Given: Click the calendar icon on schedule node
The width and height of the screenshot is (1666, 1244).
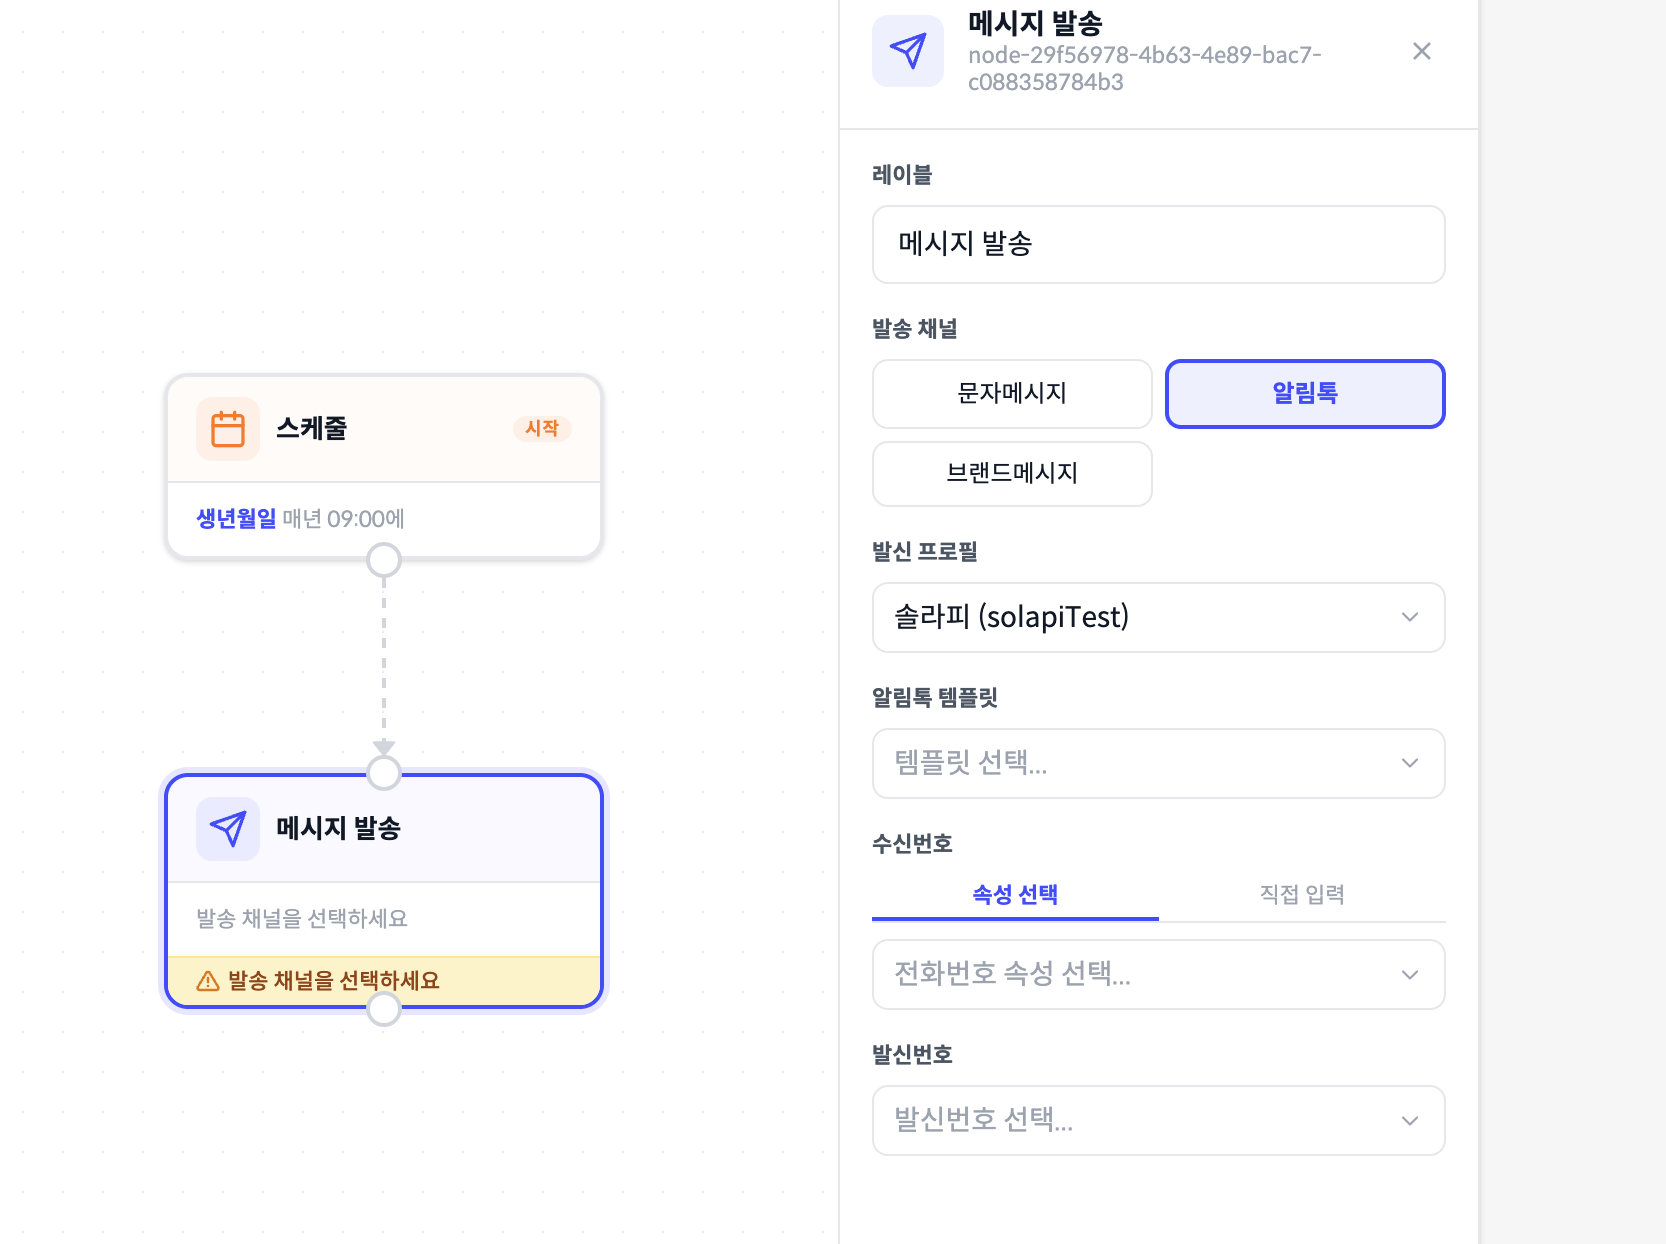Looking at the screenshot, I should point(228,429).
